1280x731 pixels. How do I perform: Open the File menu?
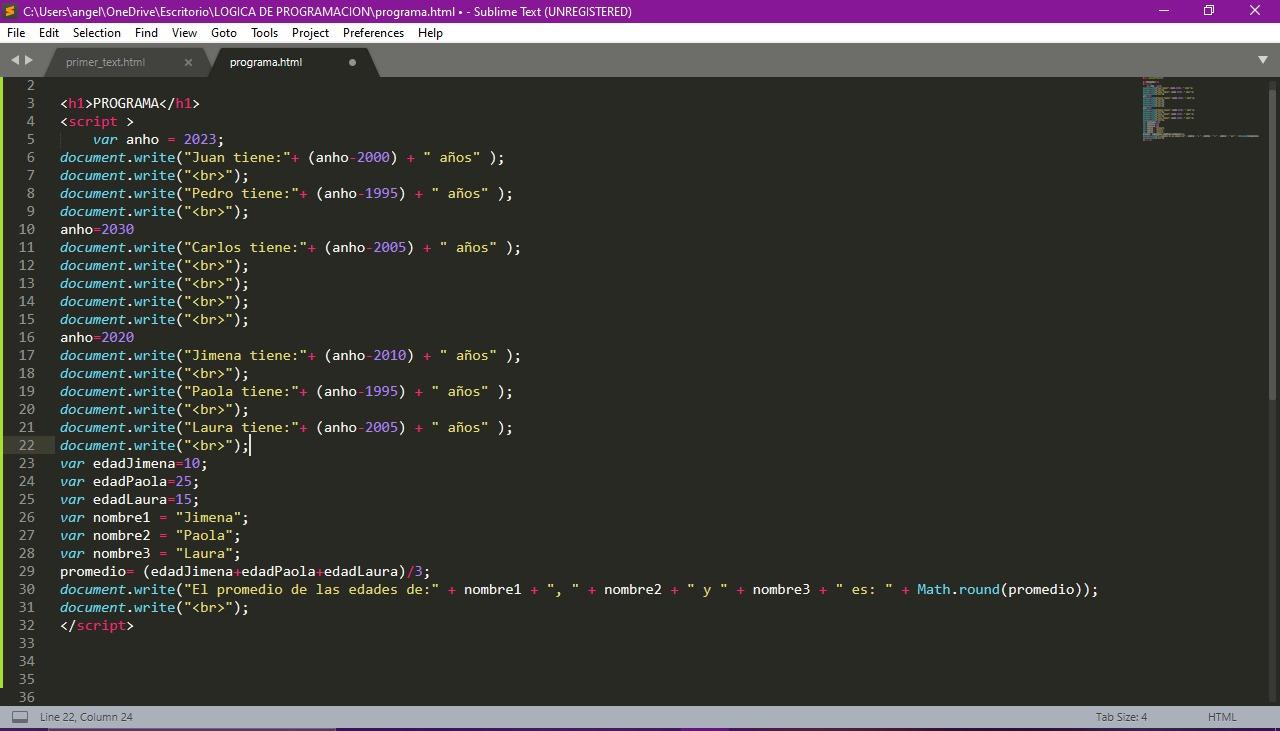[16, 33]
